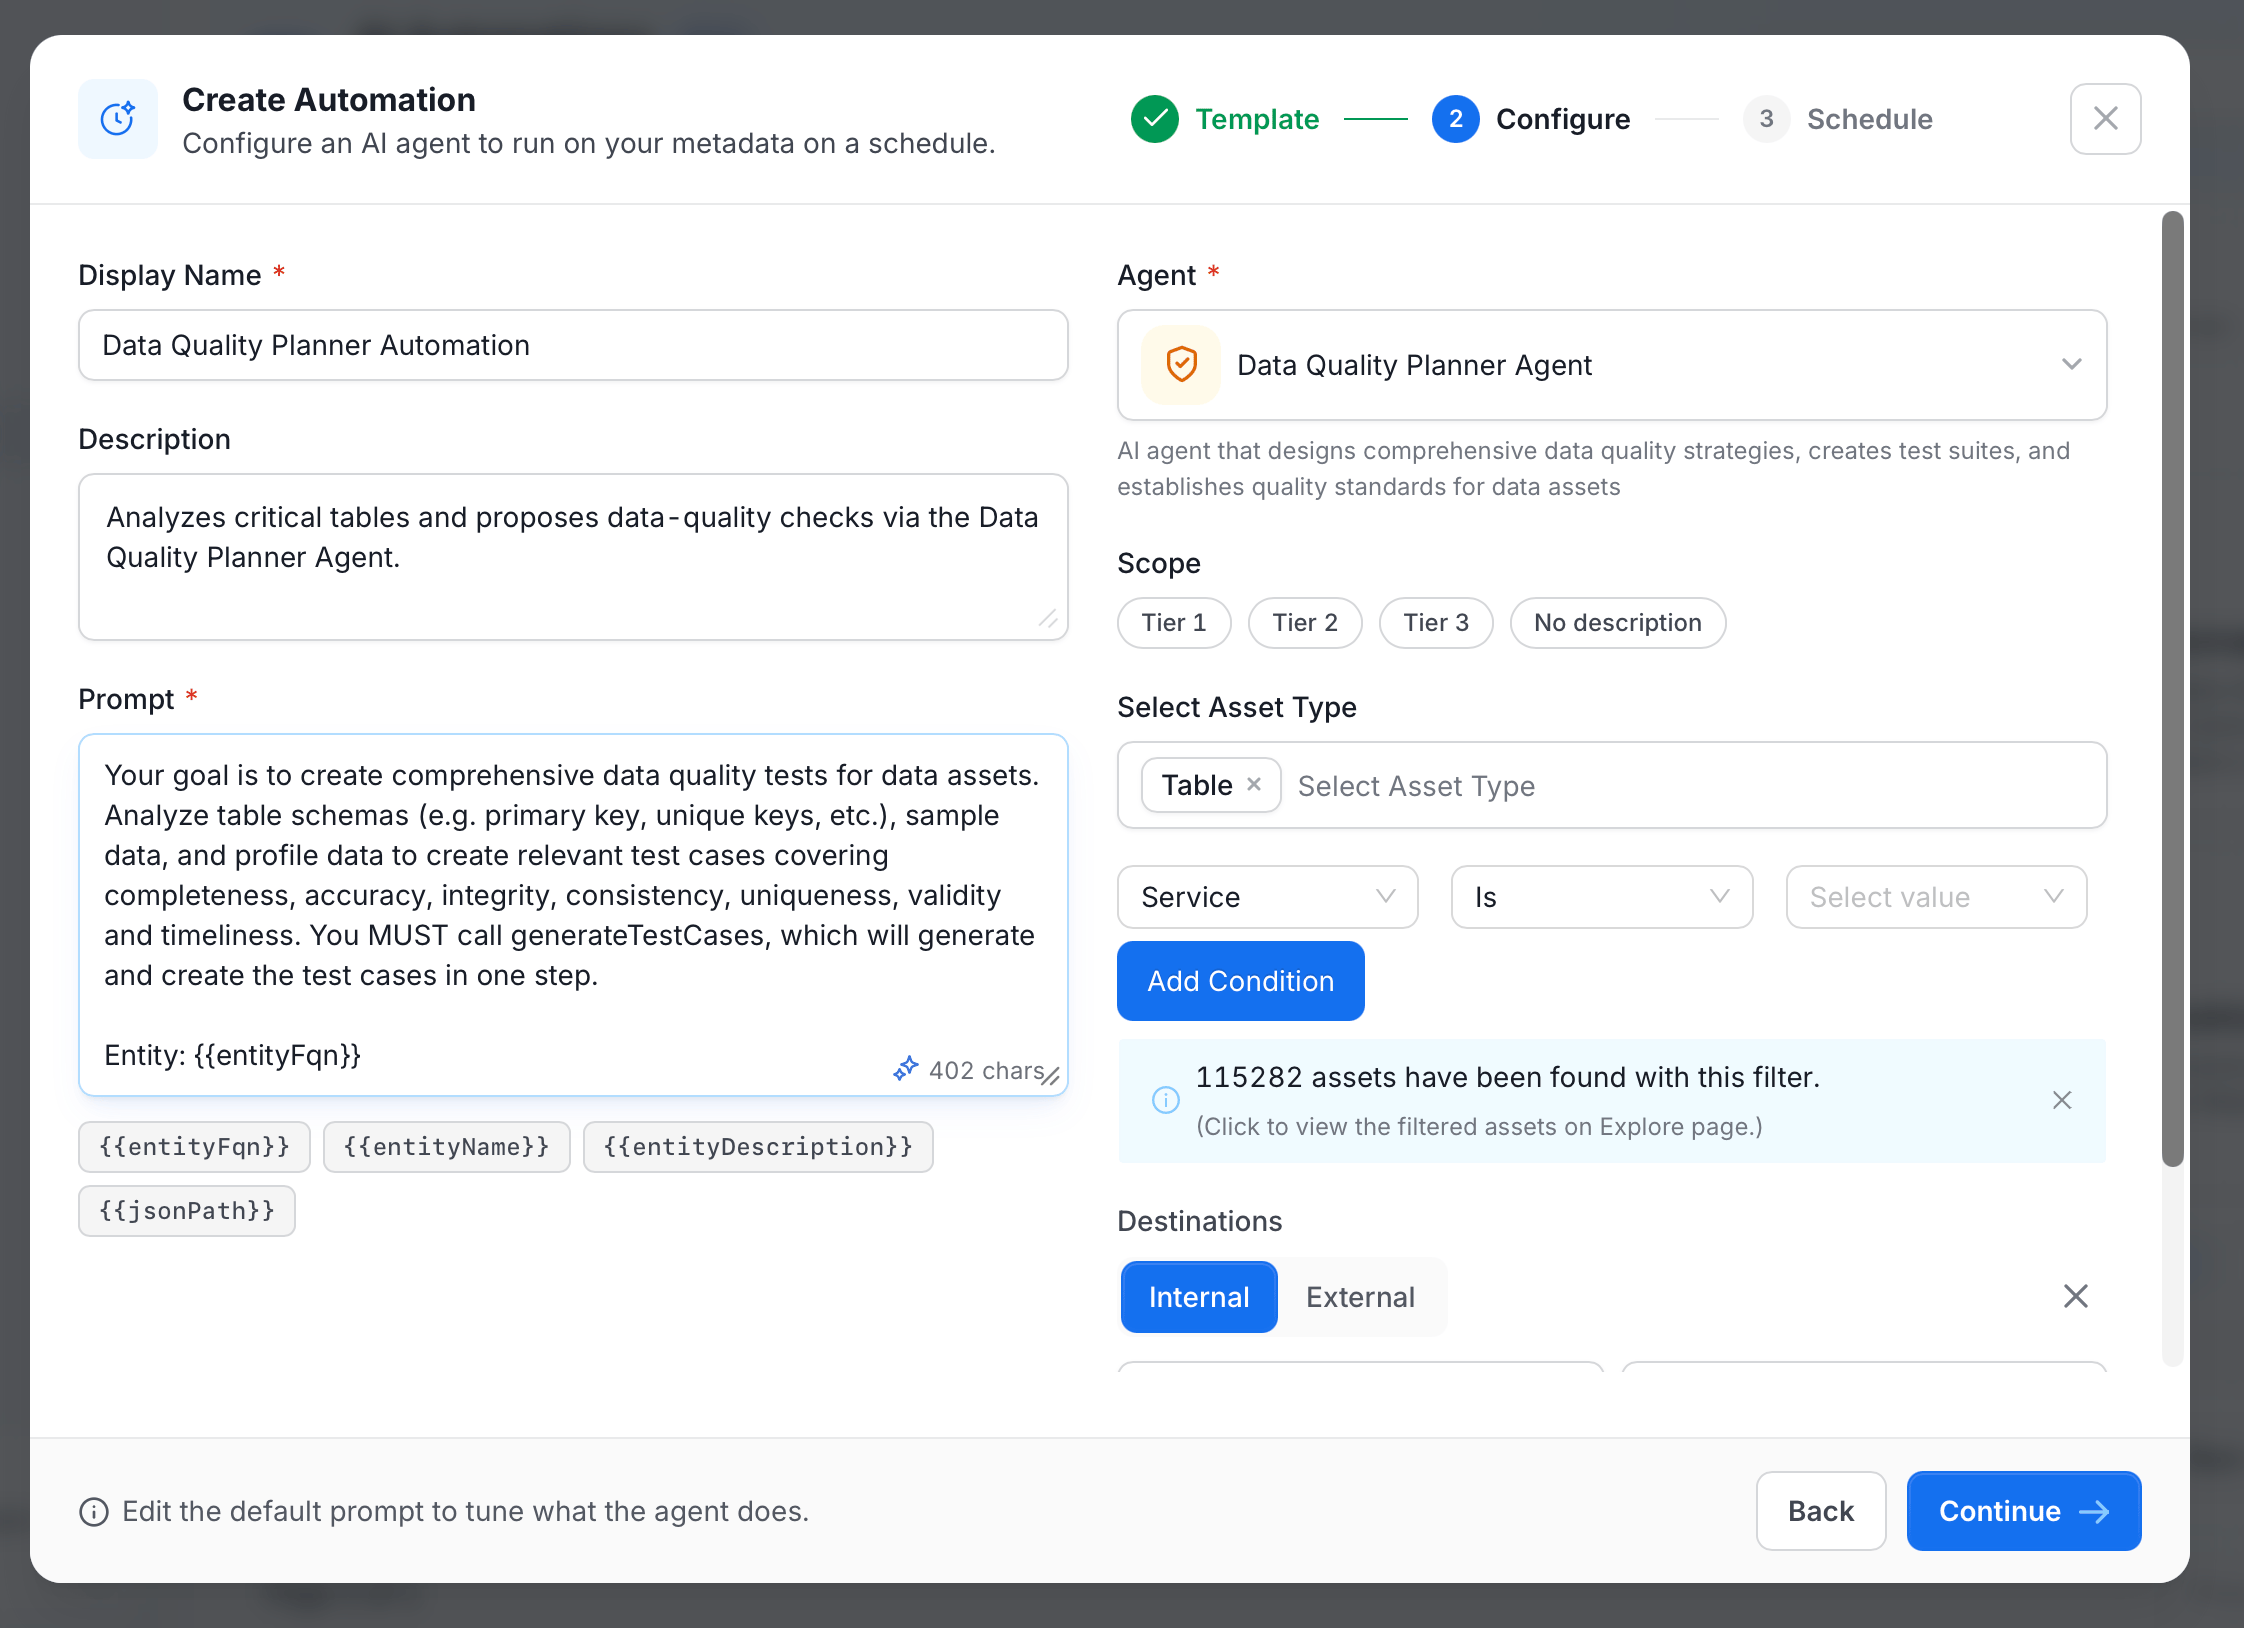
Task: Click the Continue button
Action: pos(2024,1511)
